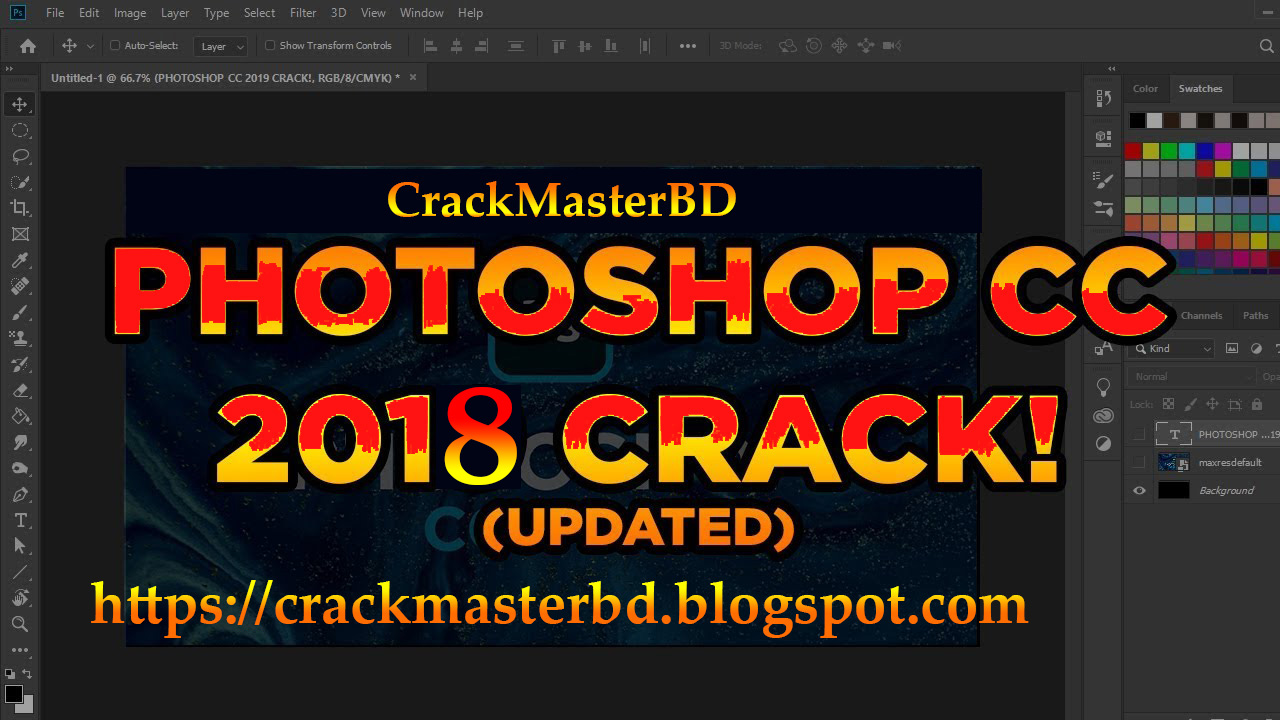
Task: Open the Learn lightbulb panel icon
Action: (1104, 386)
